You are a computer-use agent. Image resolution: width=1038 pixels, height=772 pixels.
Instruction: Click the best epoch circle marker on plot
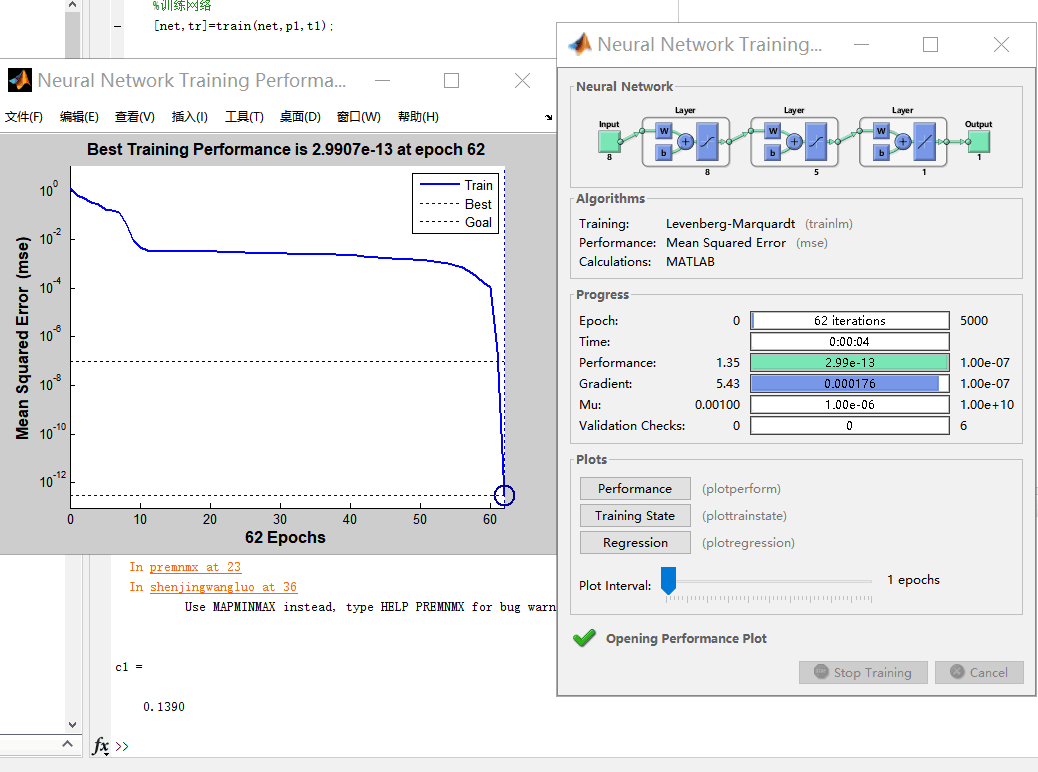click(504, 495)
